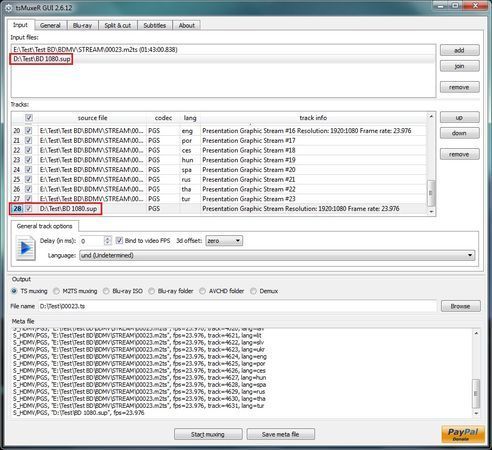Toggle the select-all tracks header checkbox
The width and height of the screenshot is (492, 450).
tap(29, 118)
